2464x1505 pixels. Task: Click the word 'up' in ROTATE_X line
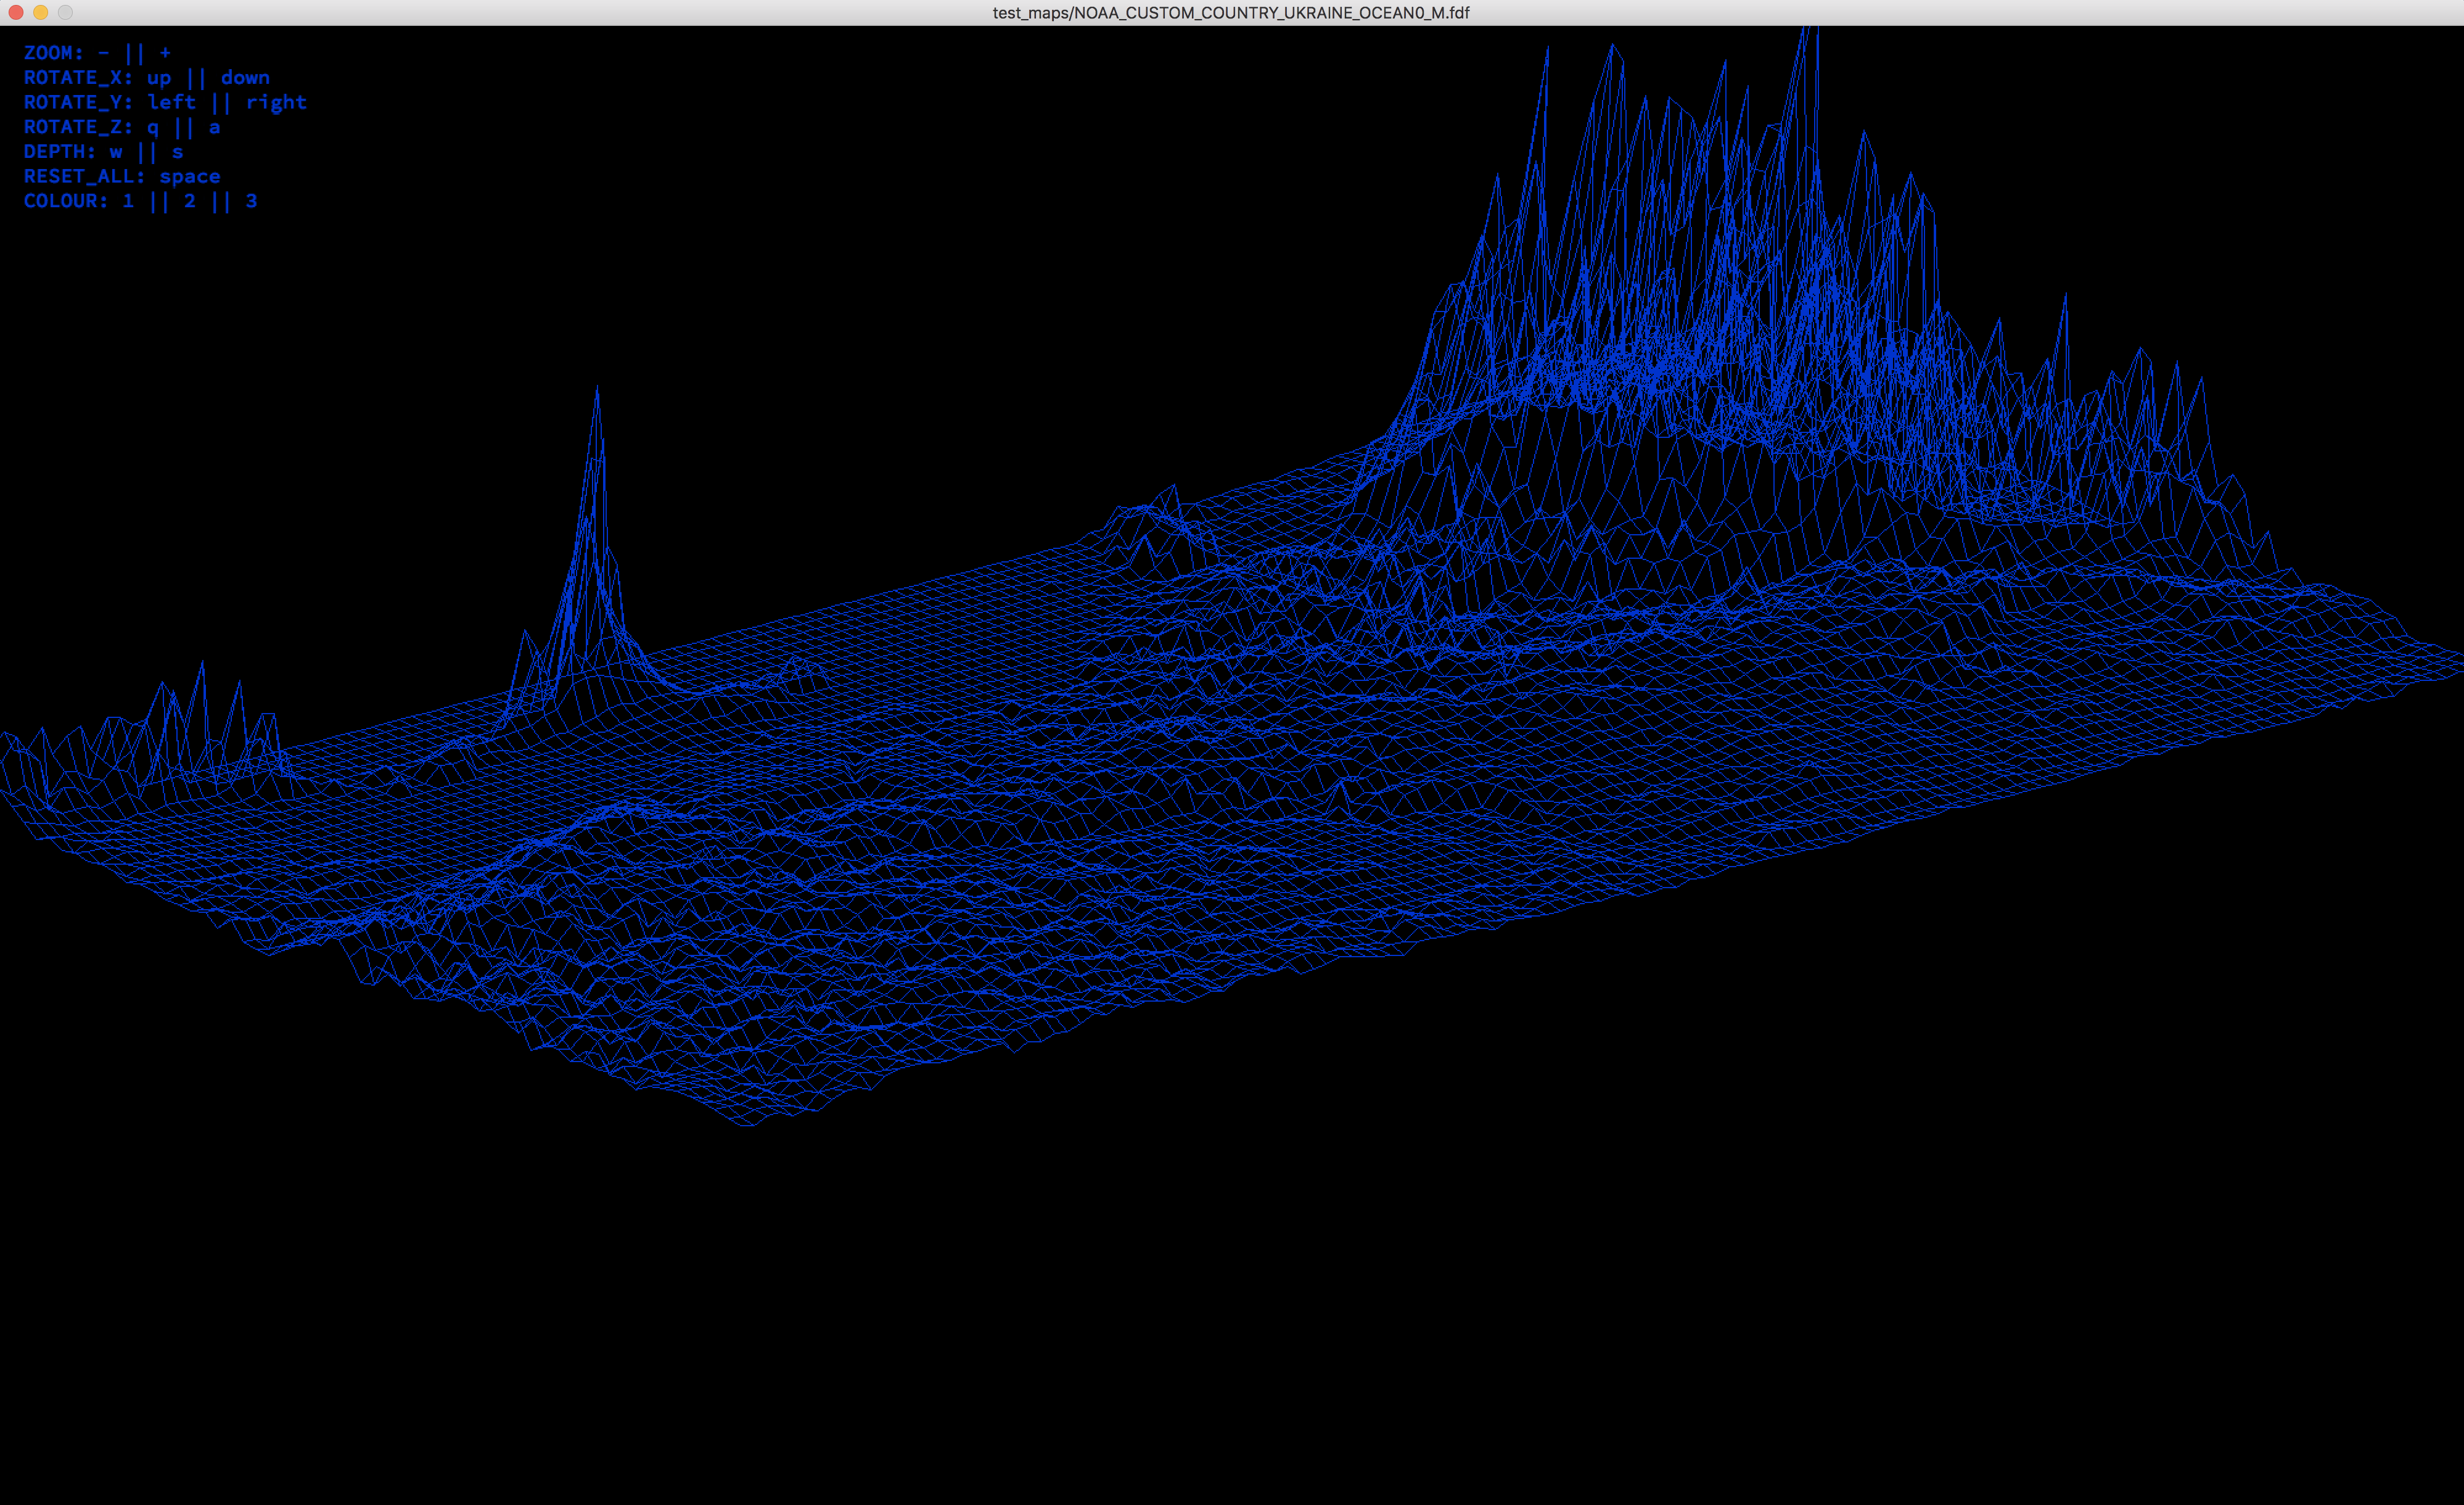[x=159, y=78]
